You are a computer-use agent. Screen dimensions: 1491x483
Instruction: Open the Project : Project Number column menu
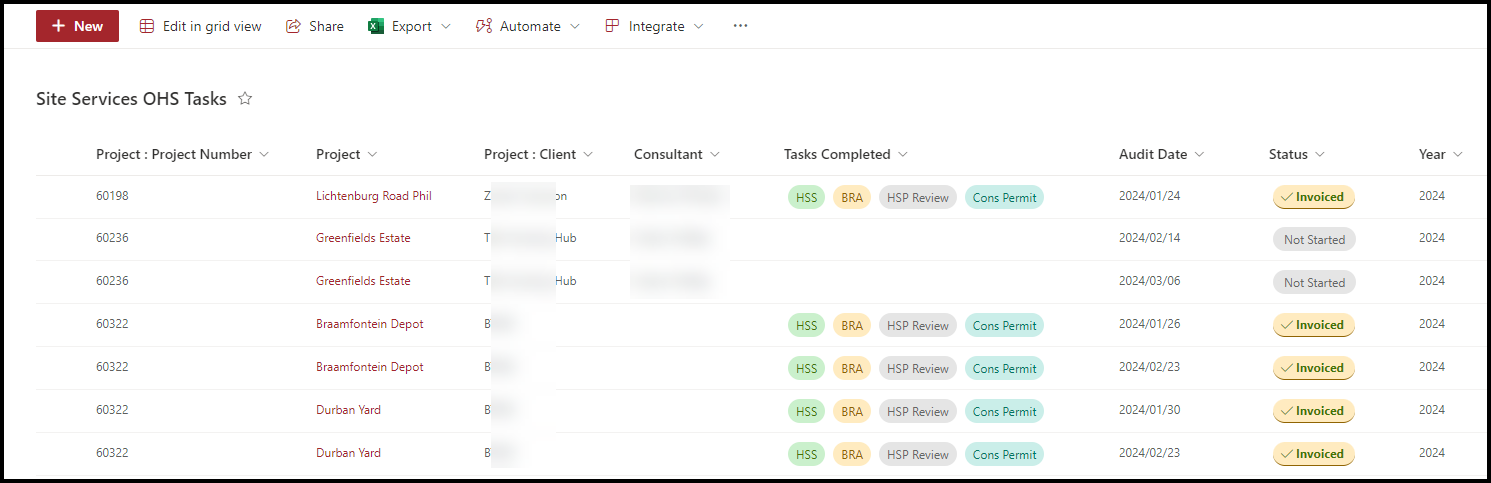264,154
